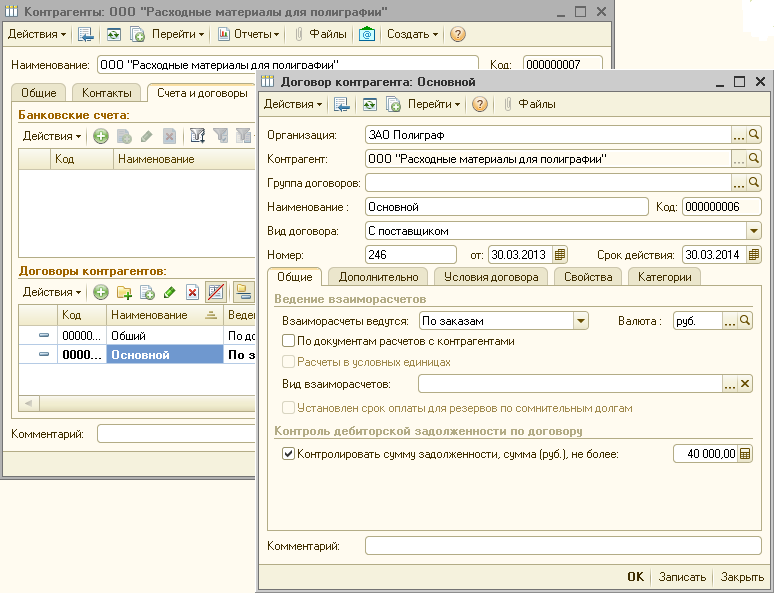Click the magnifier icon next to Организация field
This screenshot has width=774, height=593.
[x=754, y=135]
